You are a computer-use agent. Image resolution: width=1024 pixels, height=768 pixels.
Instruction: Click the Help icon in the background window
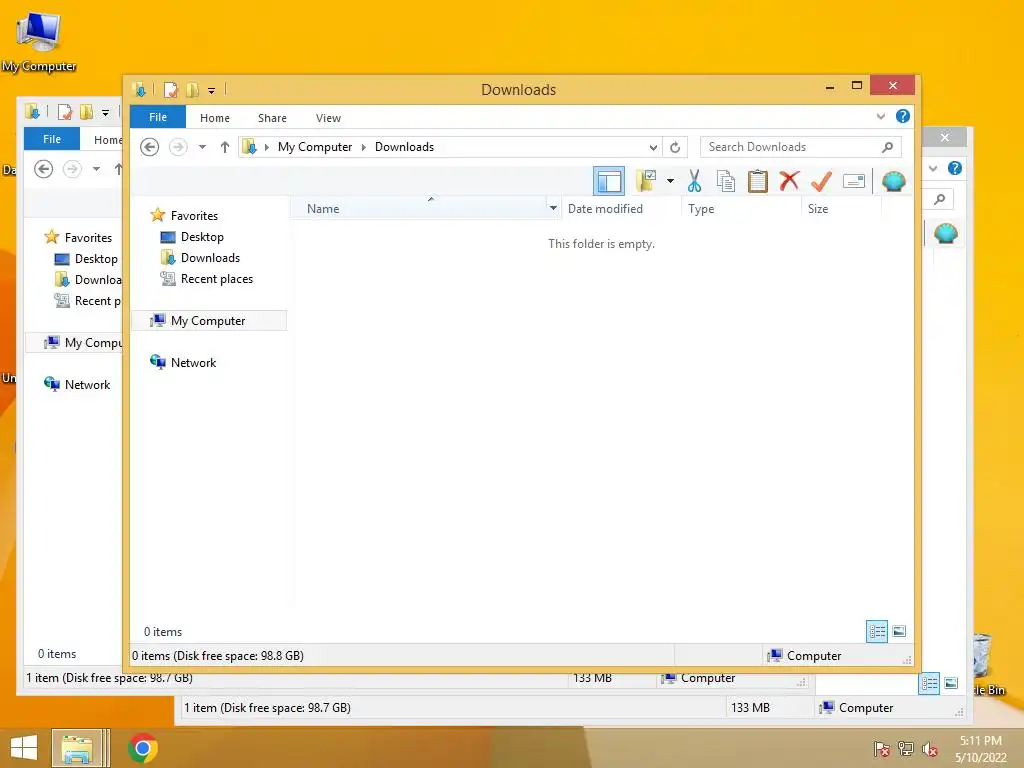point(955,168)
